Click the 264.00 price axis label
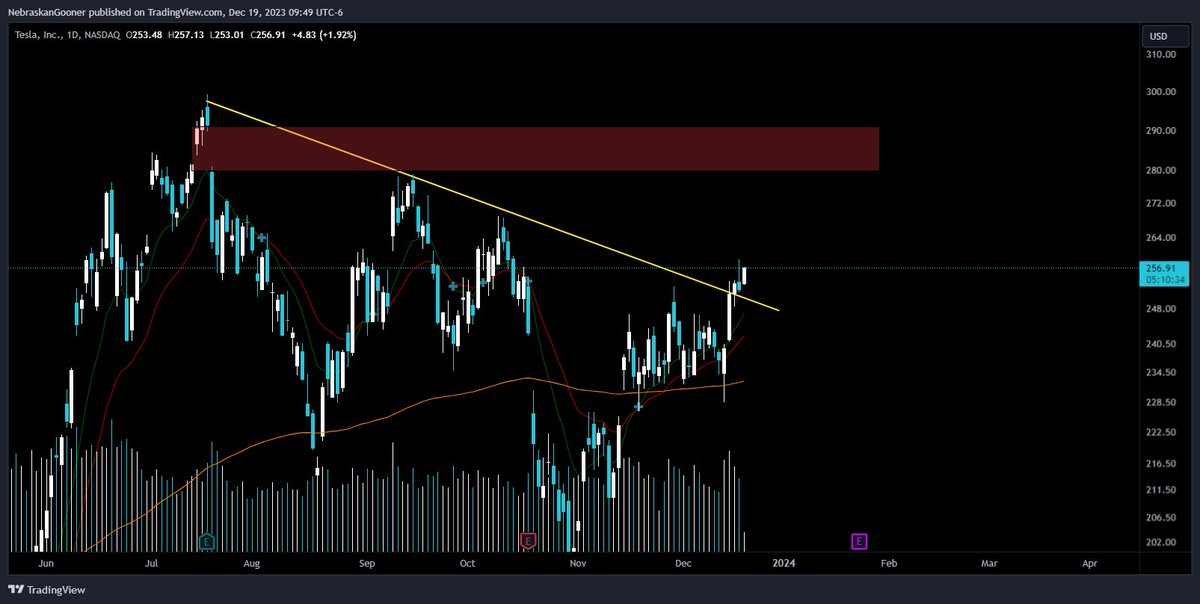Viewport: 1200px width, 604px height. (1163, 238)
